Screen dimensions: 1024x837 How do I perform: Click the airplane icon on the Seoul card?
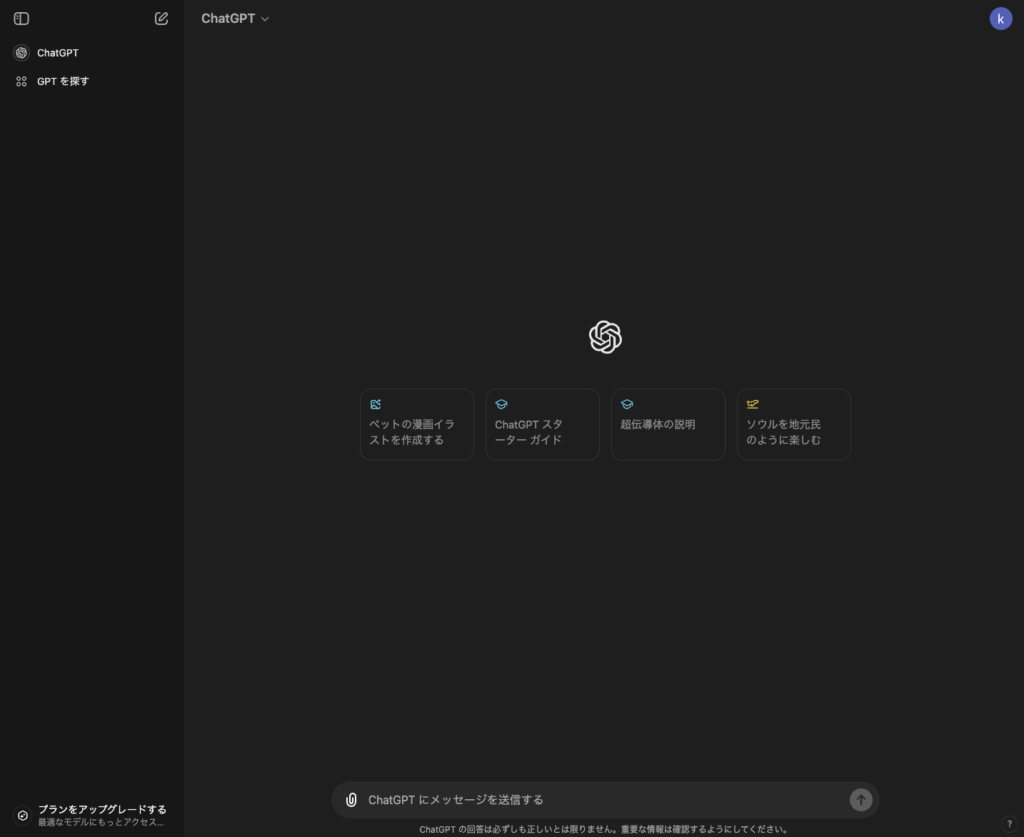pos(753,404)
